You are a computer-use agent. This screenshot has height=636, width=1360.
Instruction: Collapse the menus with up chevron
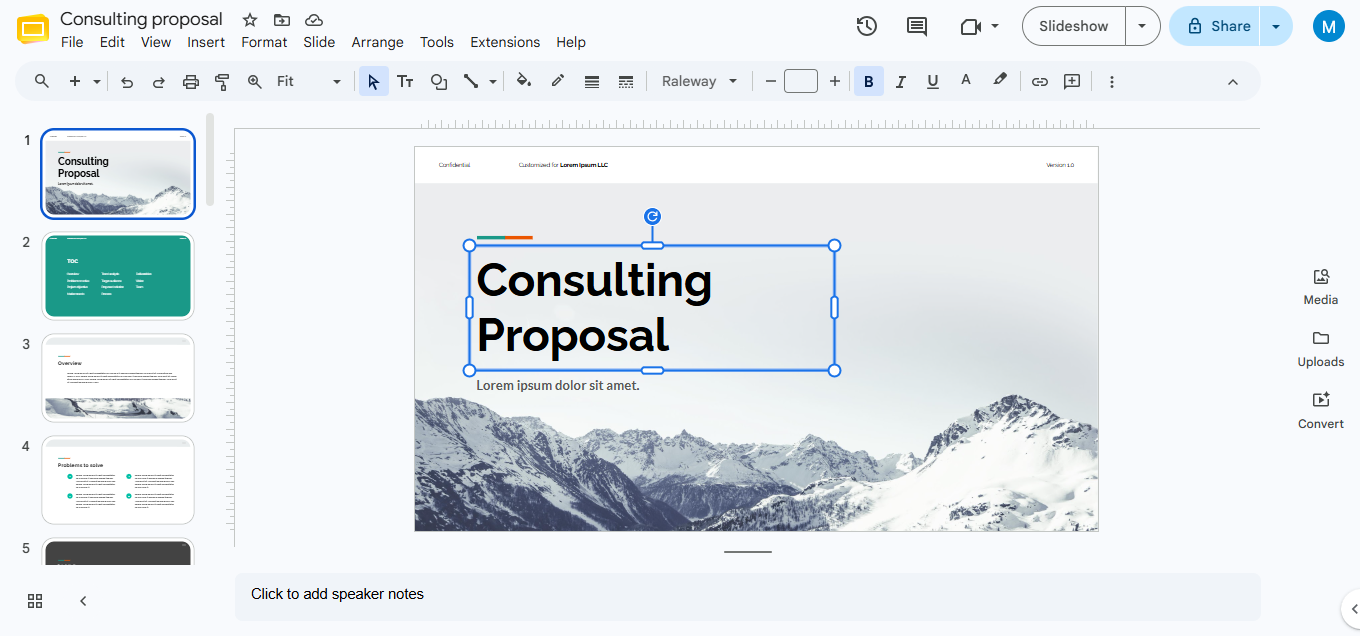[1233, 82]
